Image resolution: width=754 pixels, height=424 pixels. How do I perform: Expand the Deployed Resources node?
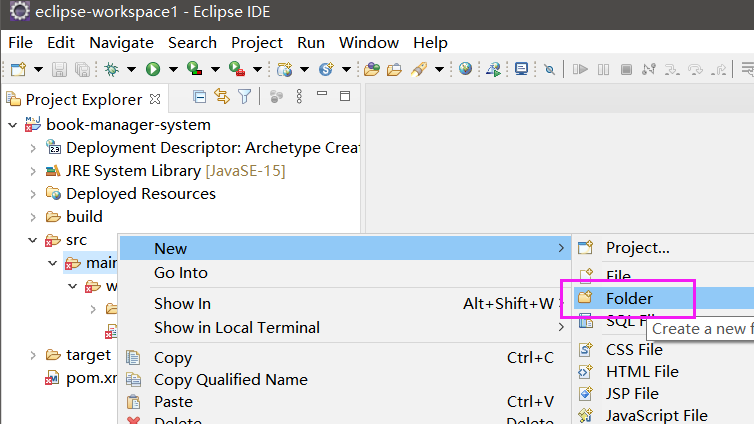point(33,194)
